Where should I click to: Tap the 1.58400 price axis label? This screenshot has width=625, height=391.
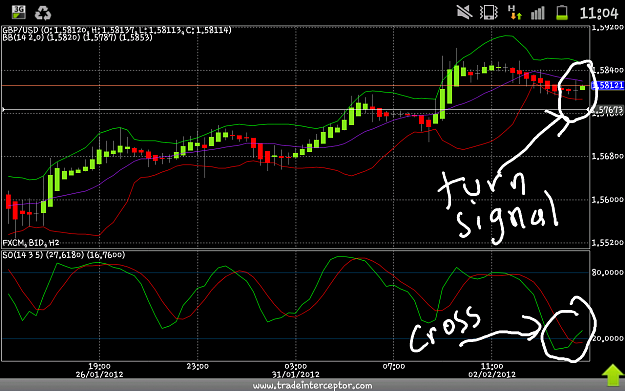pyautogui.click(x=607, y=70)
